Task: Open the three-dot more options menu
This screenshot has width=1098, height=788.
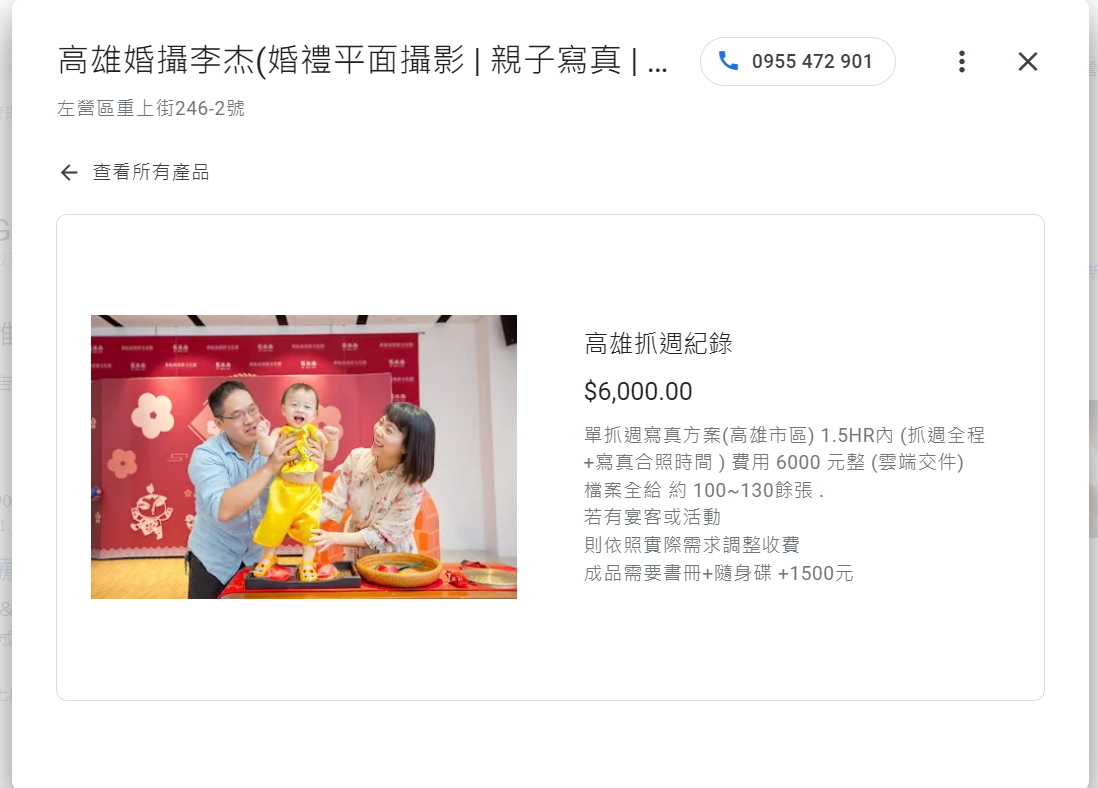Action: (962, 62)
